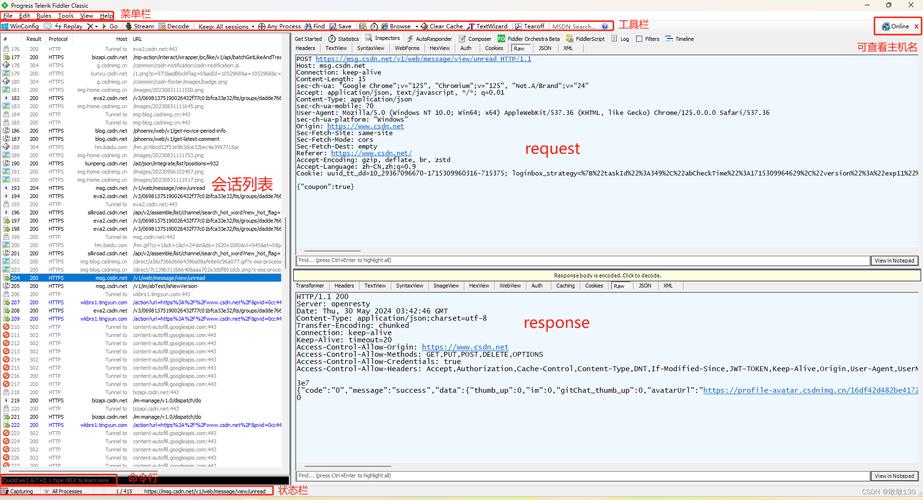Sort sessions by the Result column
The width and height of the screenshot is (923, 500).
click(x=34, y=39)
